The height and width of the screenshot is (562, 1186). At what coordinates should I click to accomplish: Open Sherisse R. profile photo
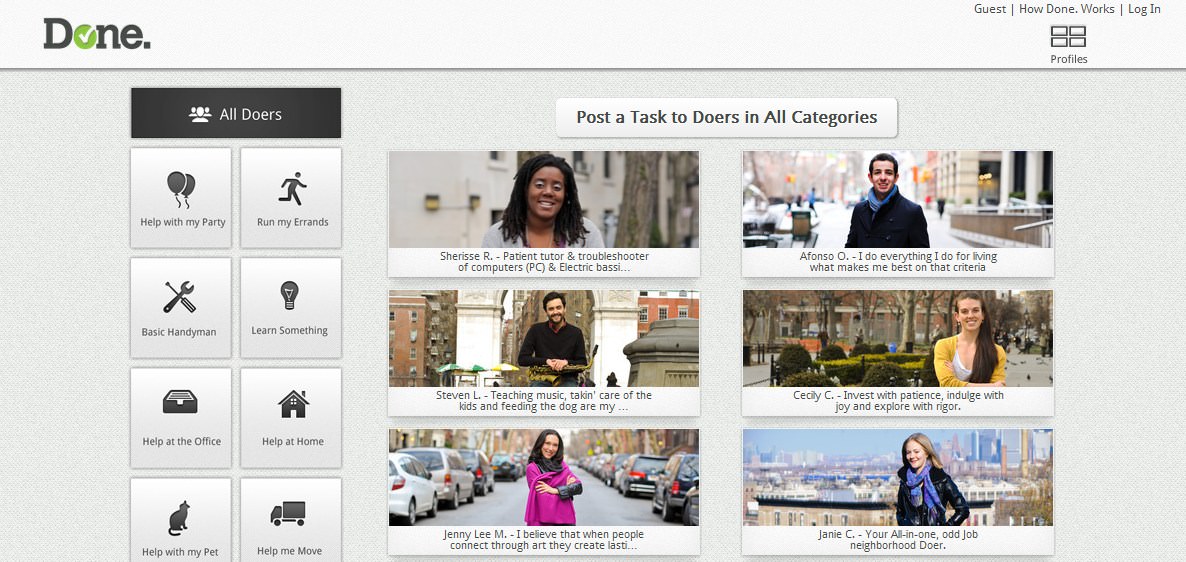(544, 199)
